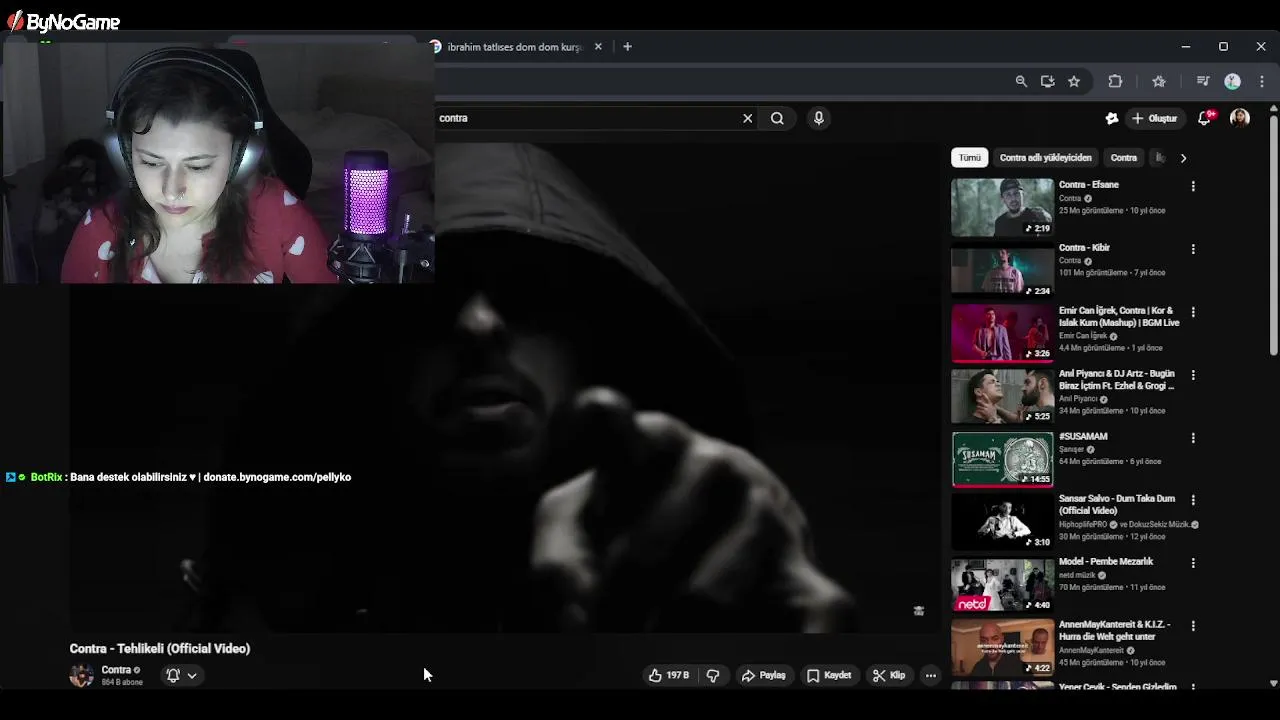Select the ibrahim tatlıses dom dom kurşunu tab
The image size is (1280, 720).
[514, 47]
